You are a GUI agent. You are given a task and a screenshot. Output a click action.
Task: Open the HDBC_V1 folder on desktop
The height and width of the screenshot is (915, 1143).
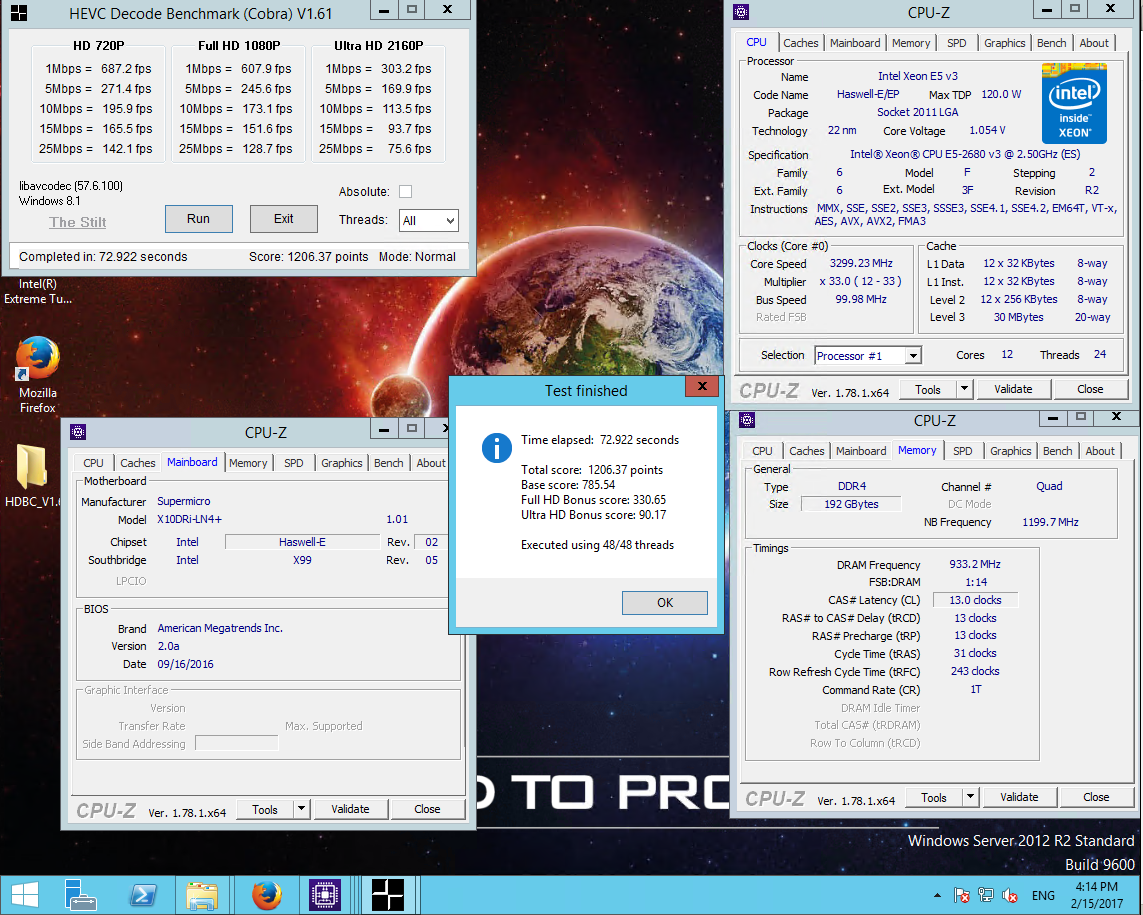tap(31, 475)
